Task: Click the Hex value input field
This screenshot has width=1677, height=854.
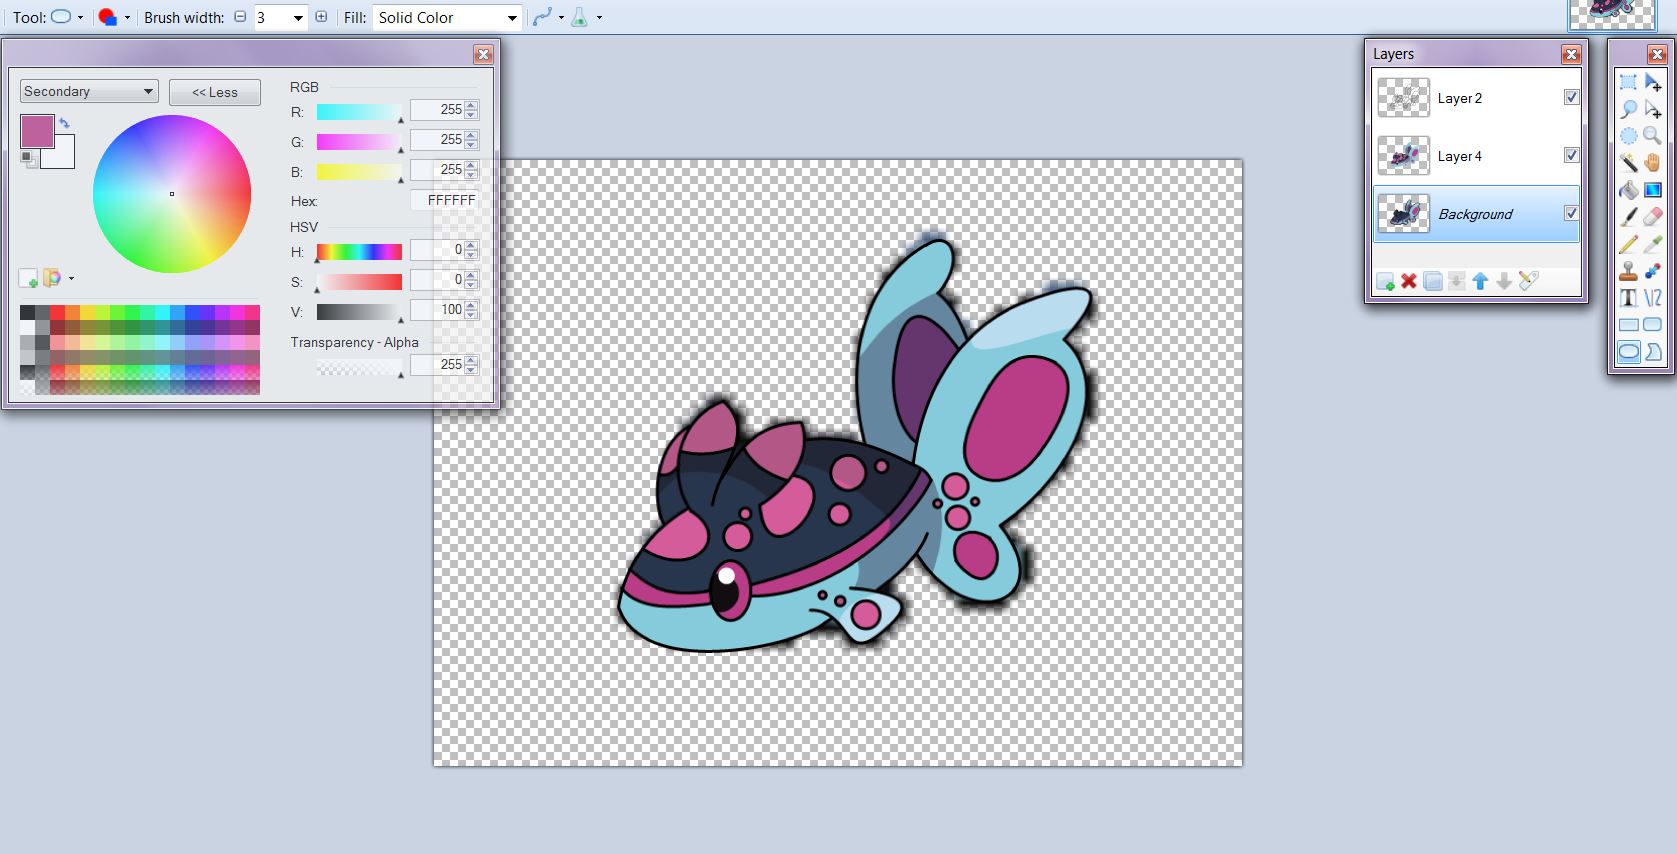Action: click(446, 200)
